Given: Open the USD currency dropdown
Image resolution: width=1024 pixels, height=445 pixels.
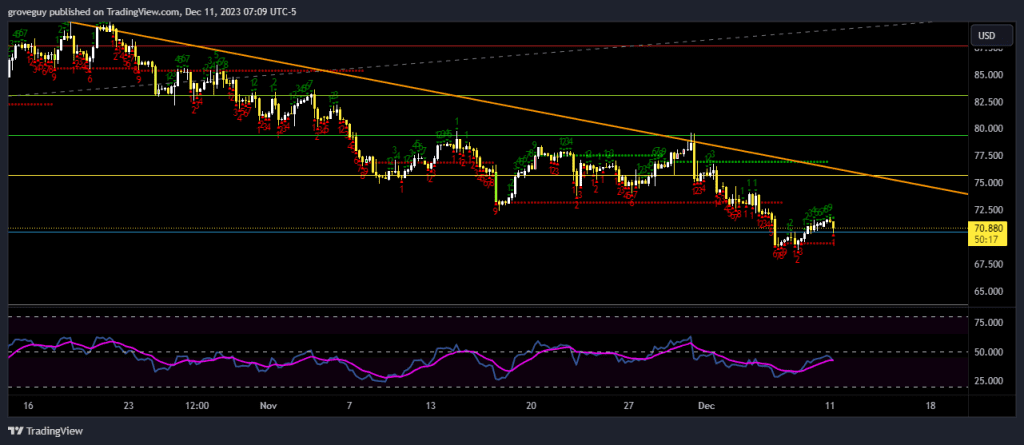Looking at the screenshot, I should (986, 36).
